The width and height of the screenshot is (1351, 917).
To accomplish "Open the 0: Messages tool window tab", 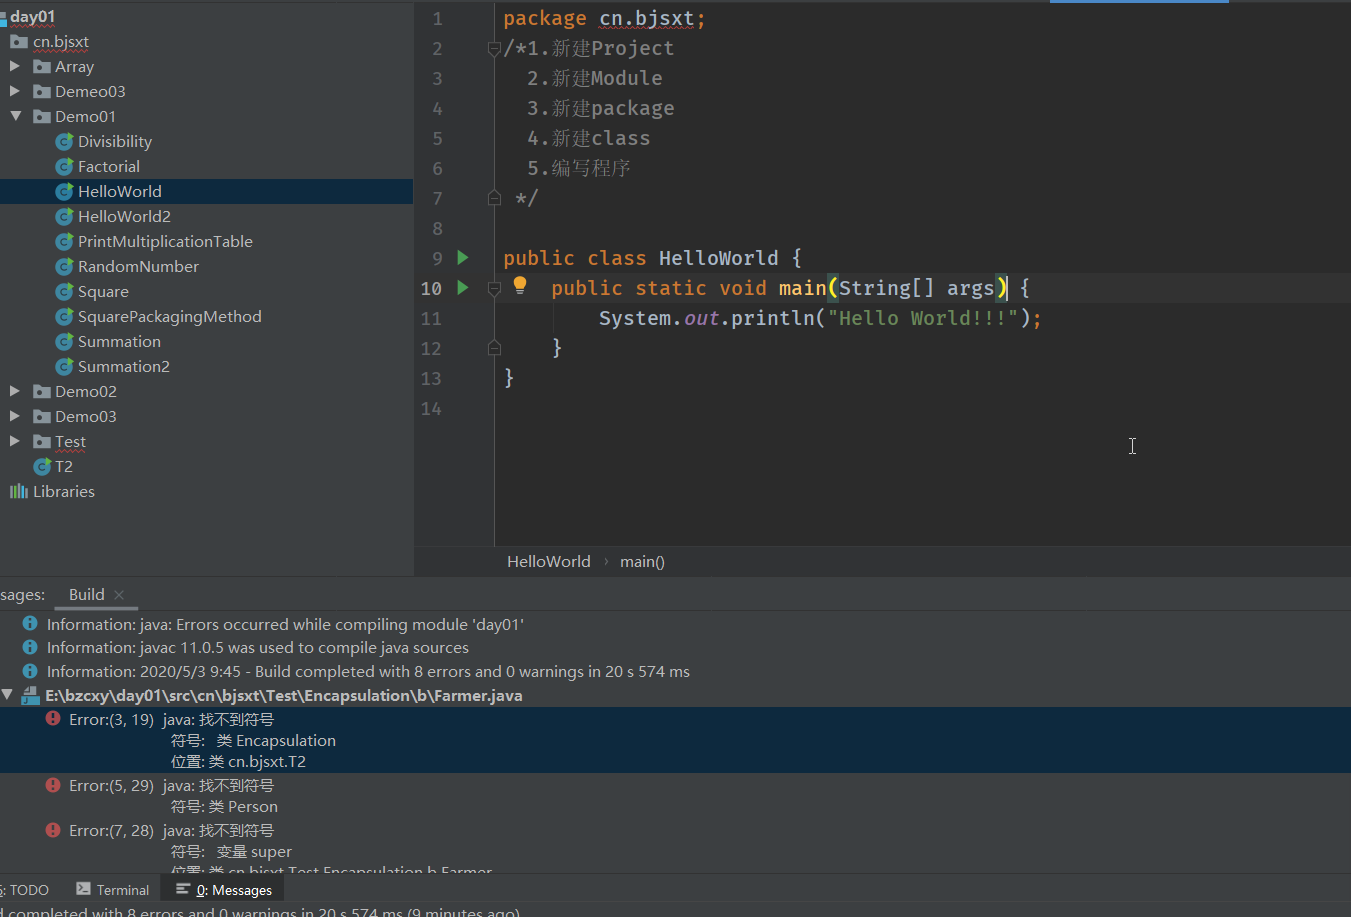I will tap(223, 890).
